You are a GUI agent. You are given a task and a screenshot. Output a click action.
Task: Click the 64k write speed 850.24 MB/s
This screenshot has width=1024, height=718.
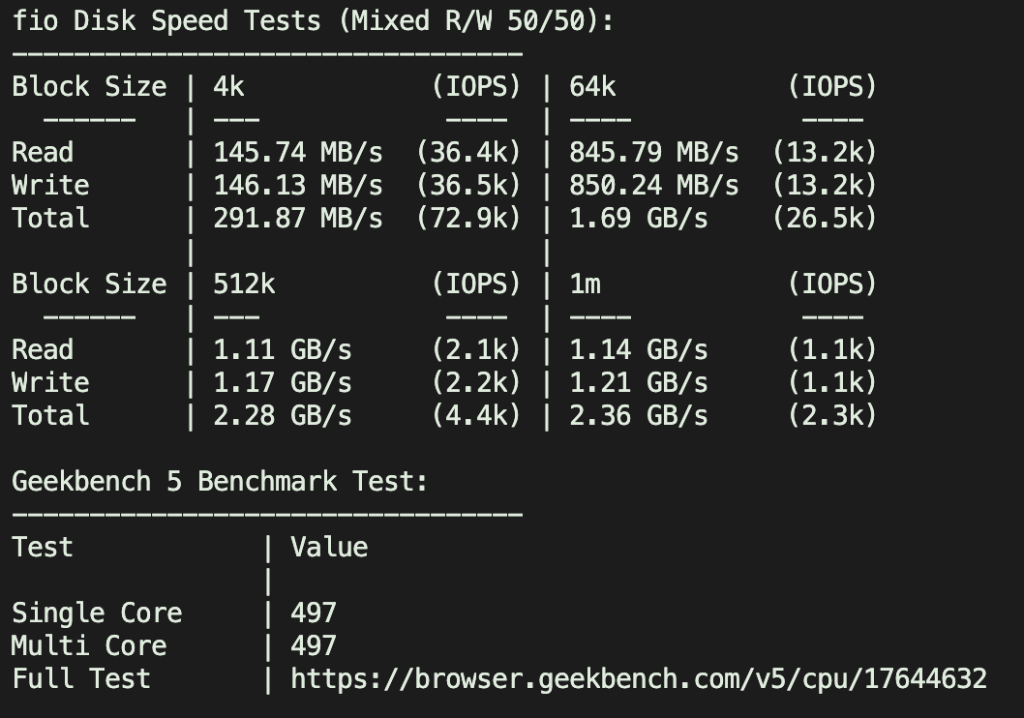654,185
